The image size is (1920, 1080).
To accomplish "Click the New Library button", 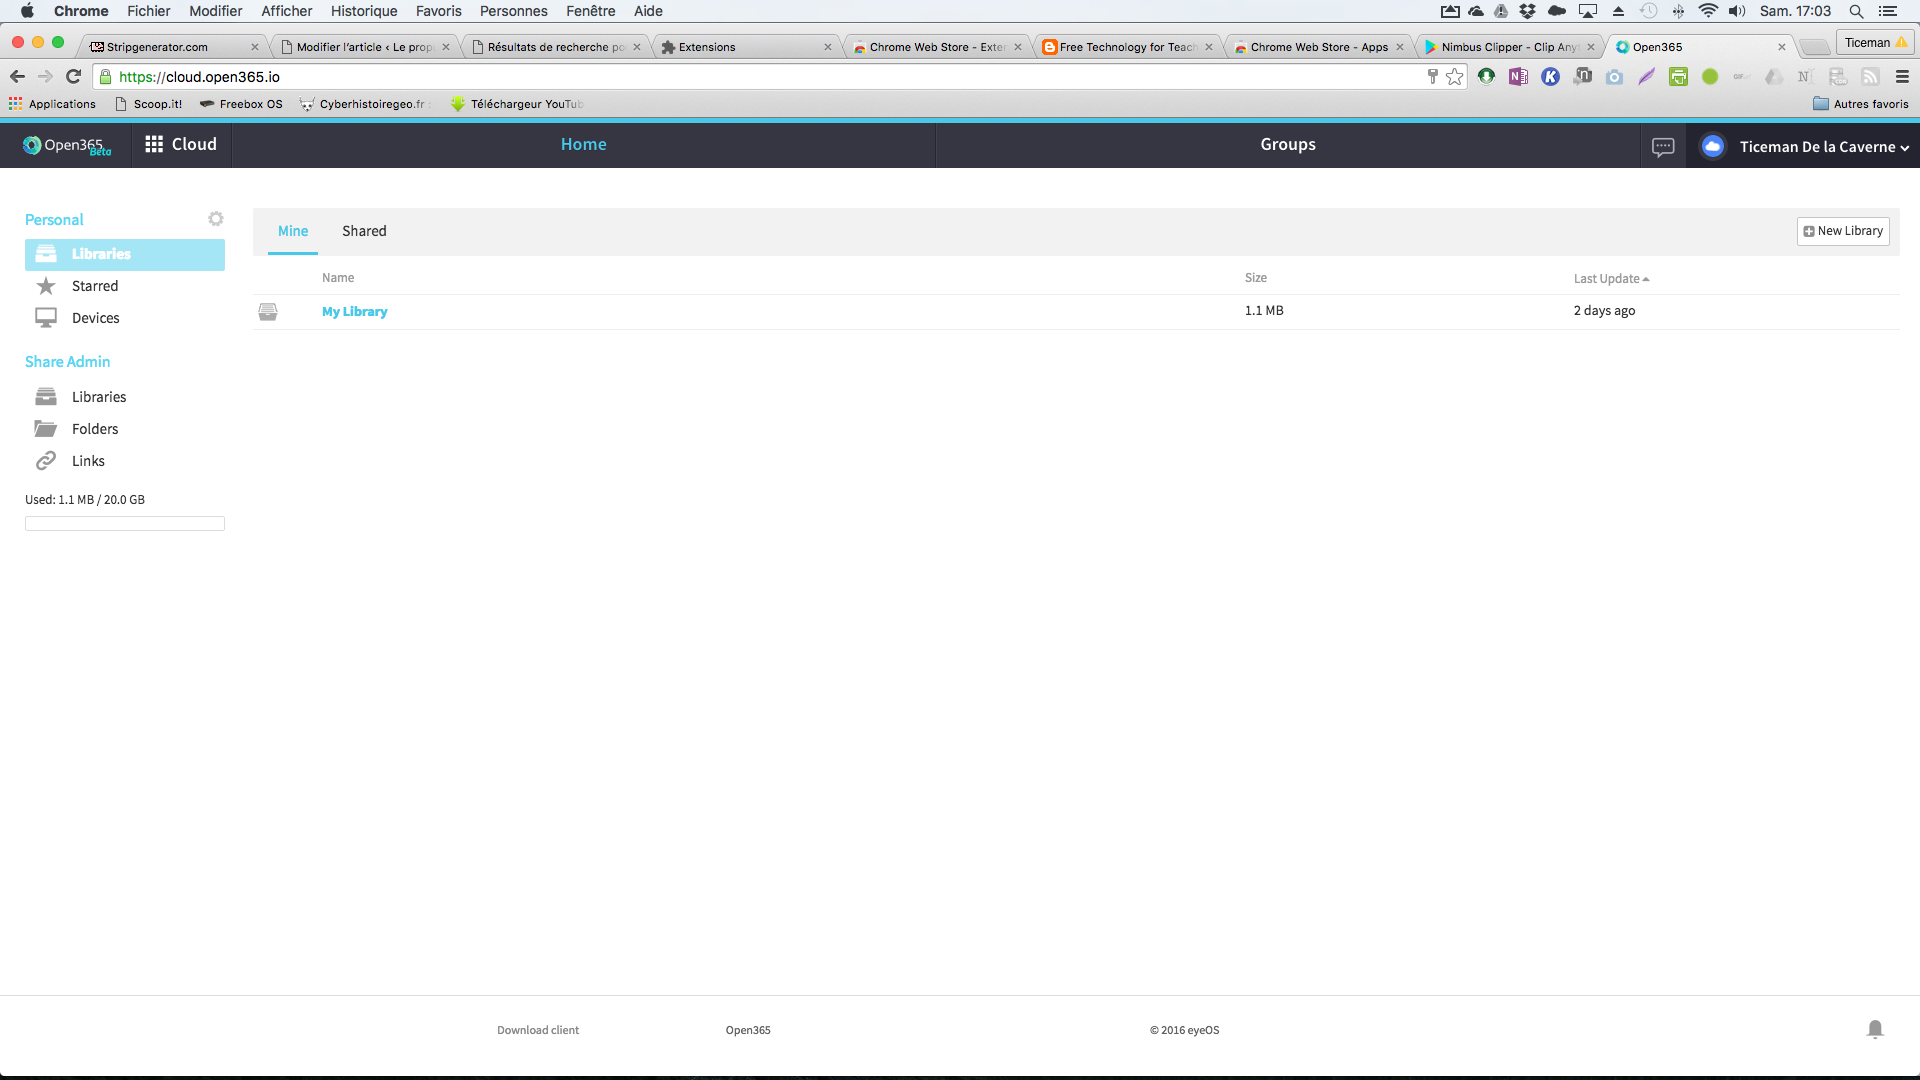I will coord(1843,231).
